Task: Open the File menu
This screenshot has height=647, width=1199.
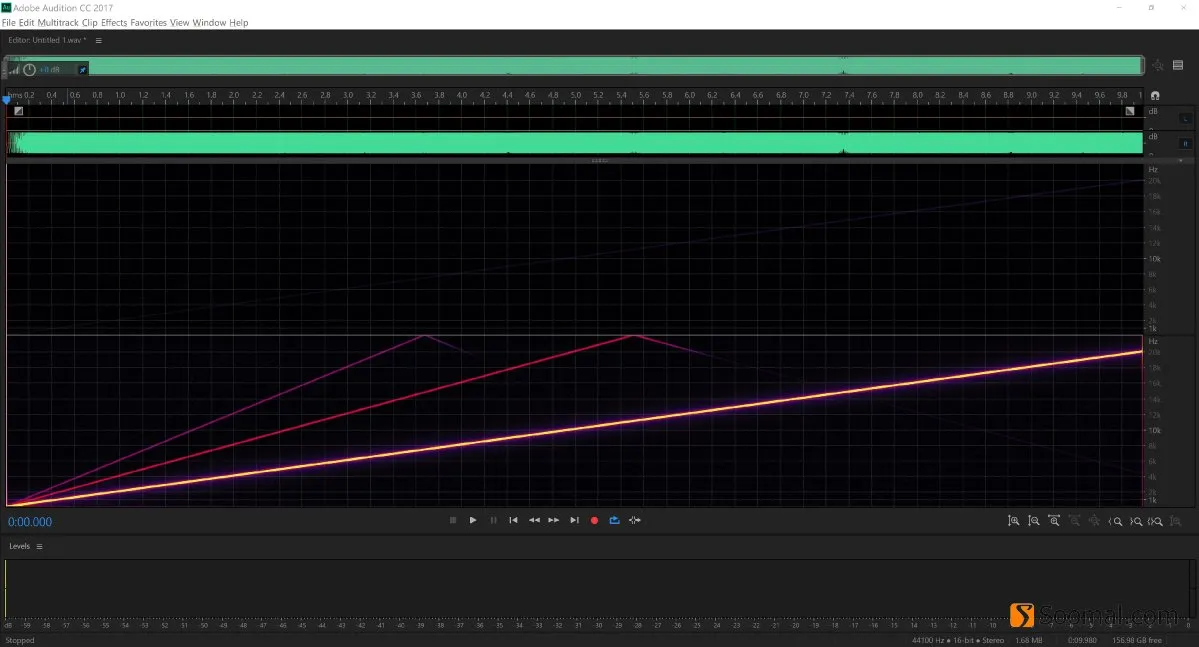Action: click(8, 23)
